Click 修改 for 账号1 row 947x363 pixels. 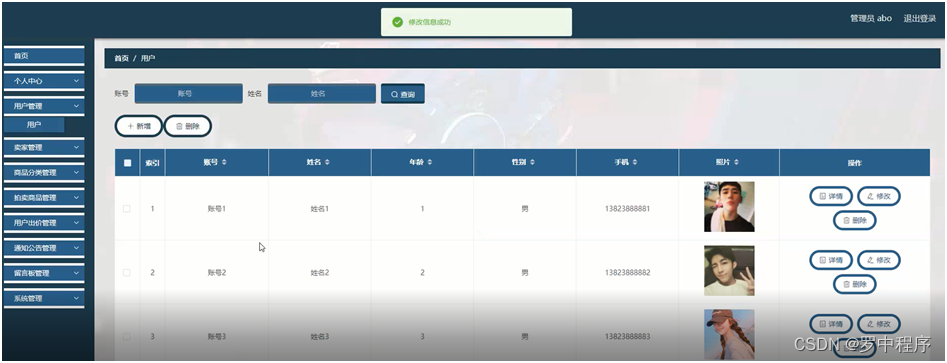pos(879,196)
